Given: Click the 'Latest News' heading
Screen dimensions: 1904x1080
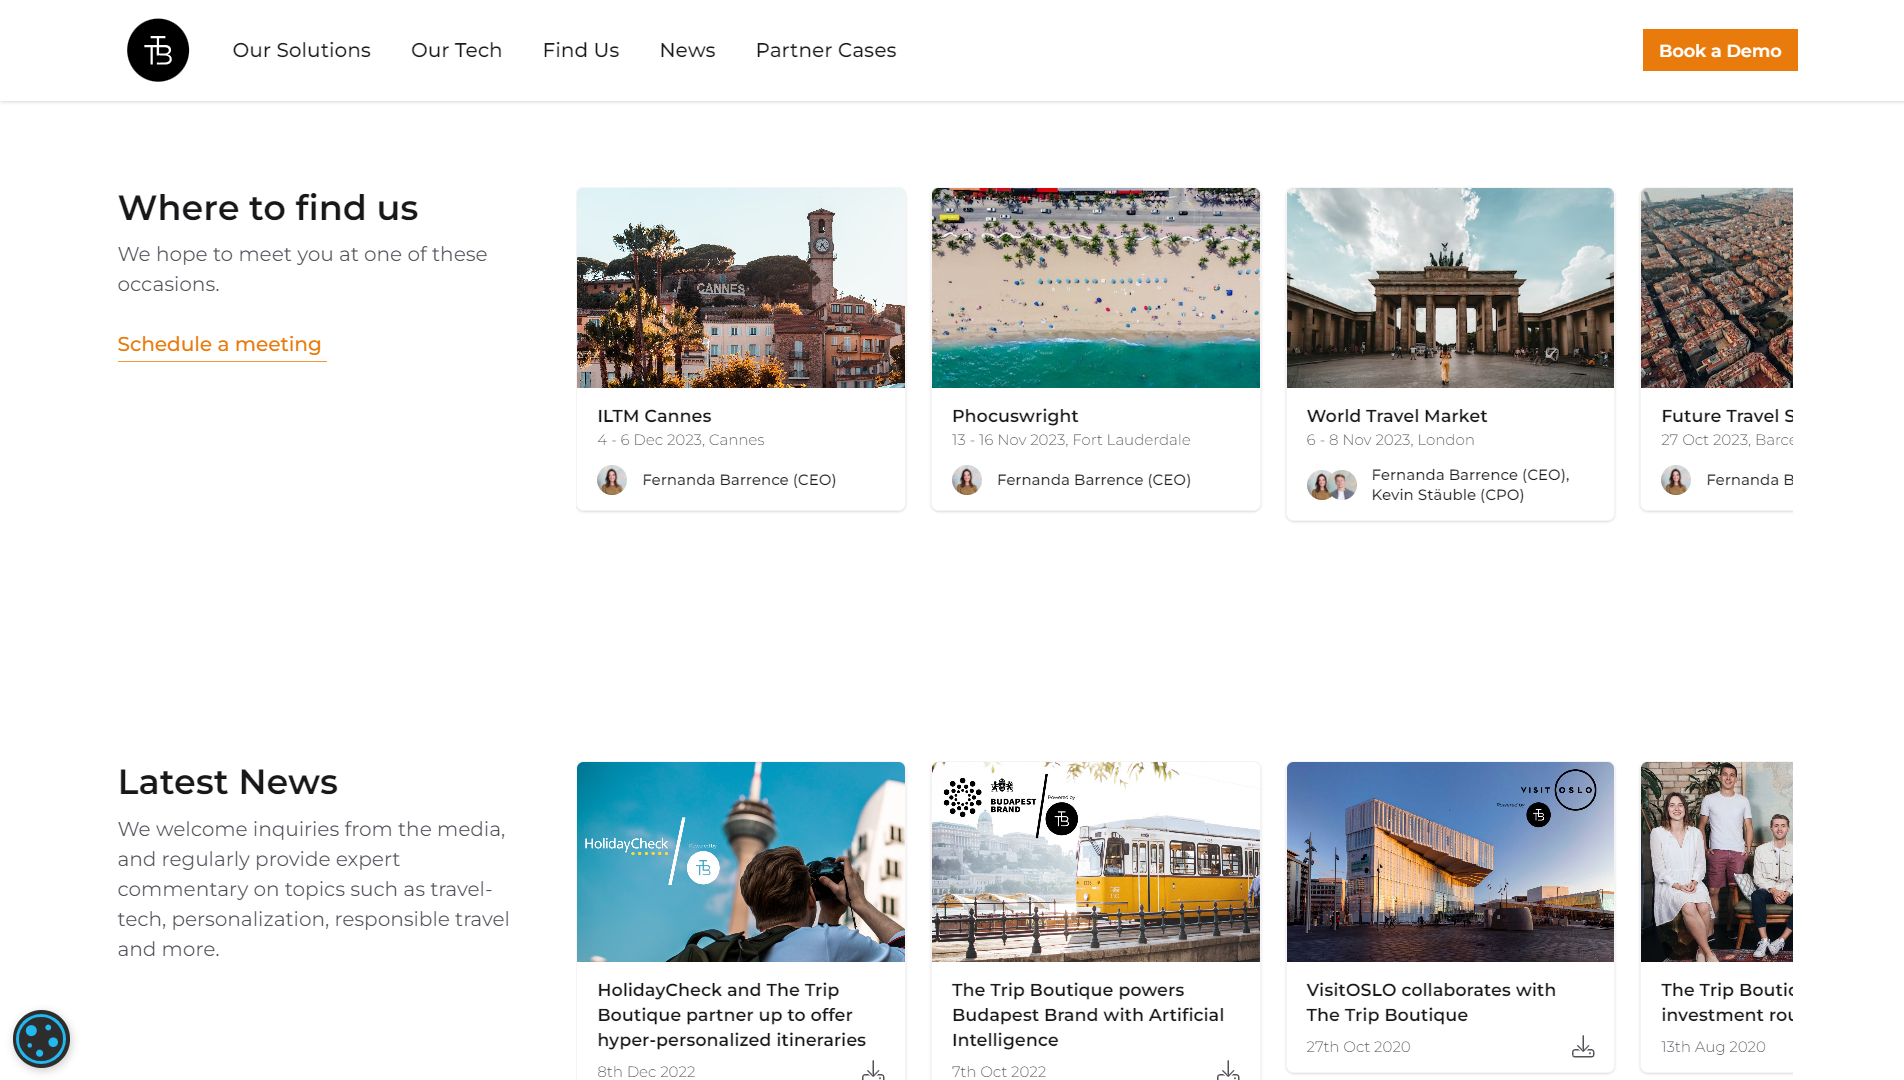Looking at the screenshot, I should (228, 782).
